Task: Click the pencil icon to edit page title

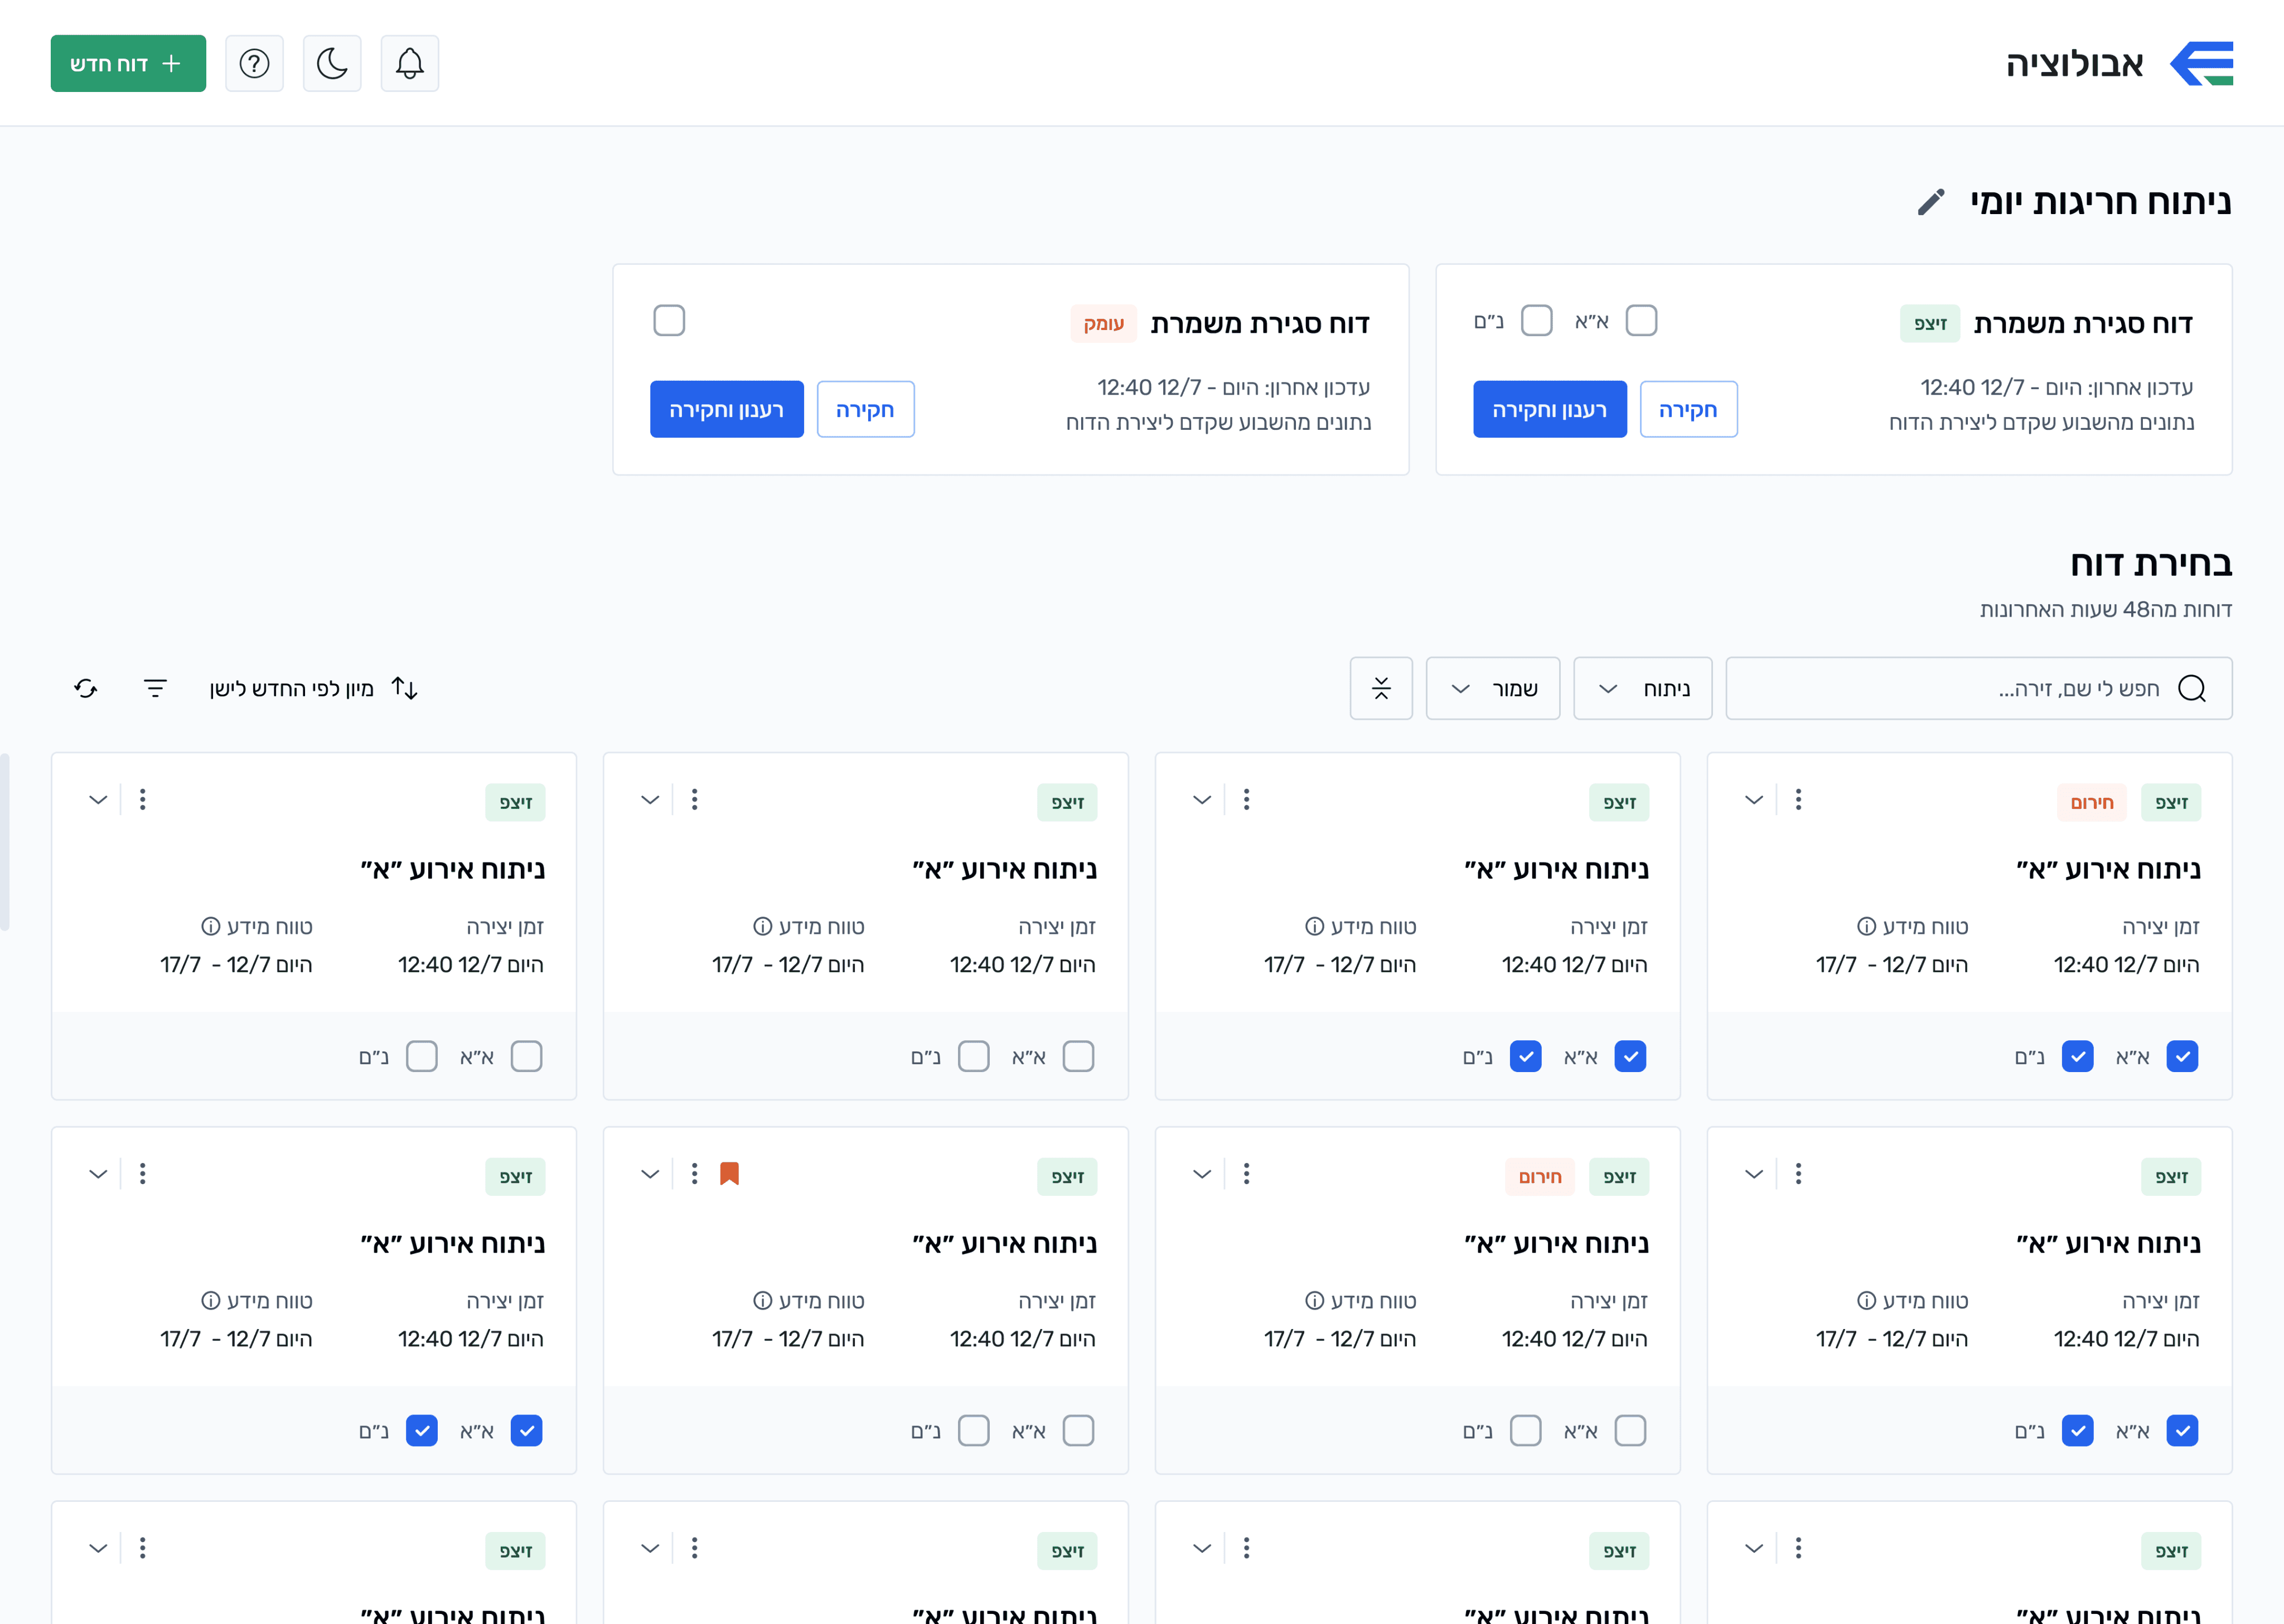Action: point(1931,202)
